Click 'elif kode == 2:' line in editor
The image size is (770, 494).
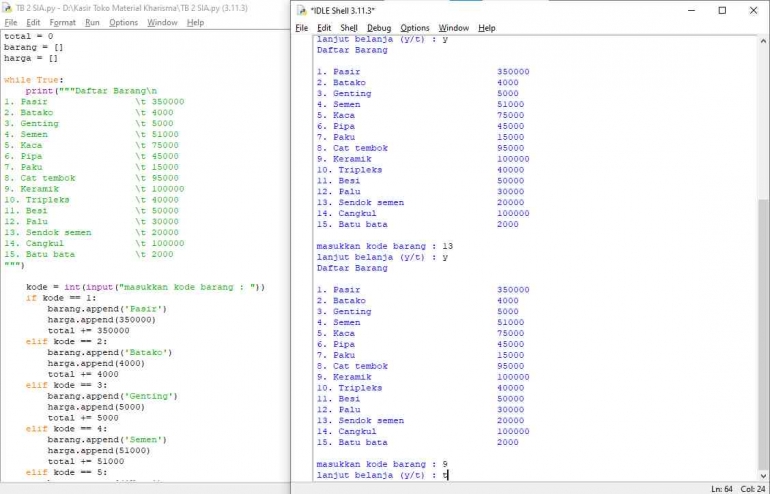(66, 341)
